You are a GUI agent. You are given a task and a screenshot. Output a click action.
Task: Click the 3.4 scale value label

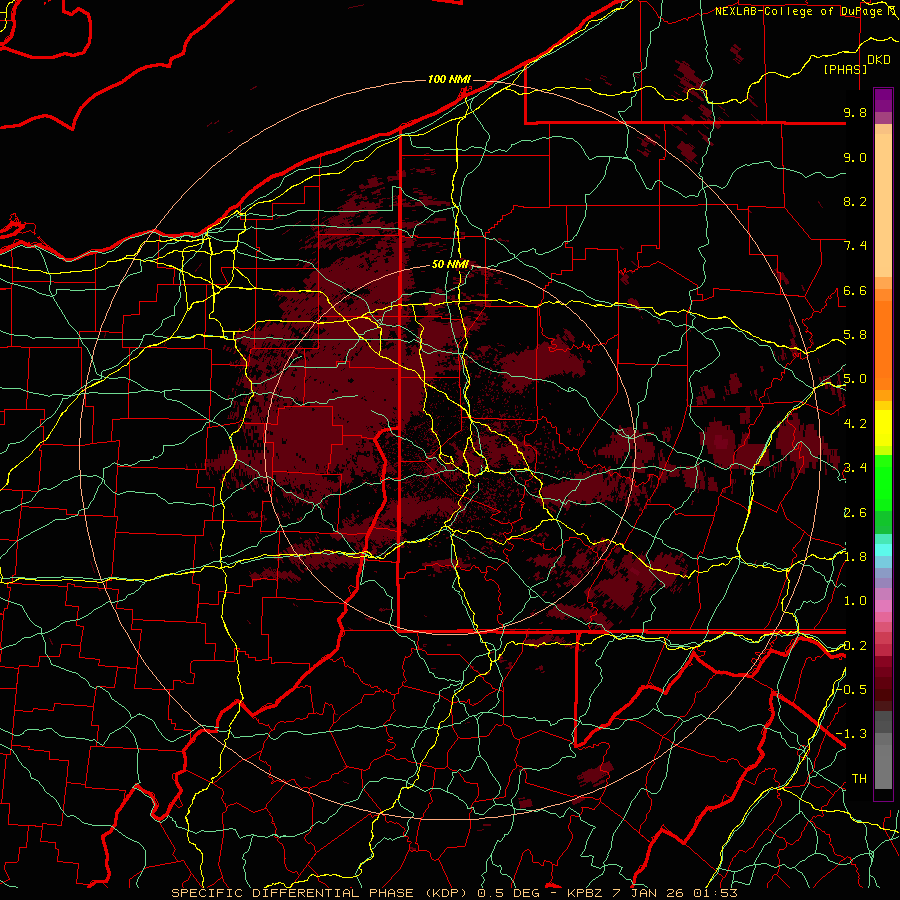(x=855, y=468)
